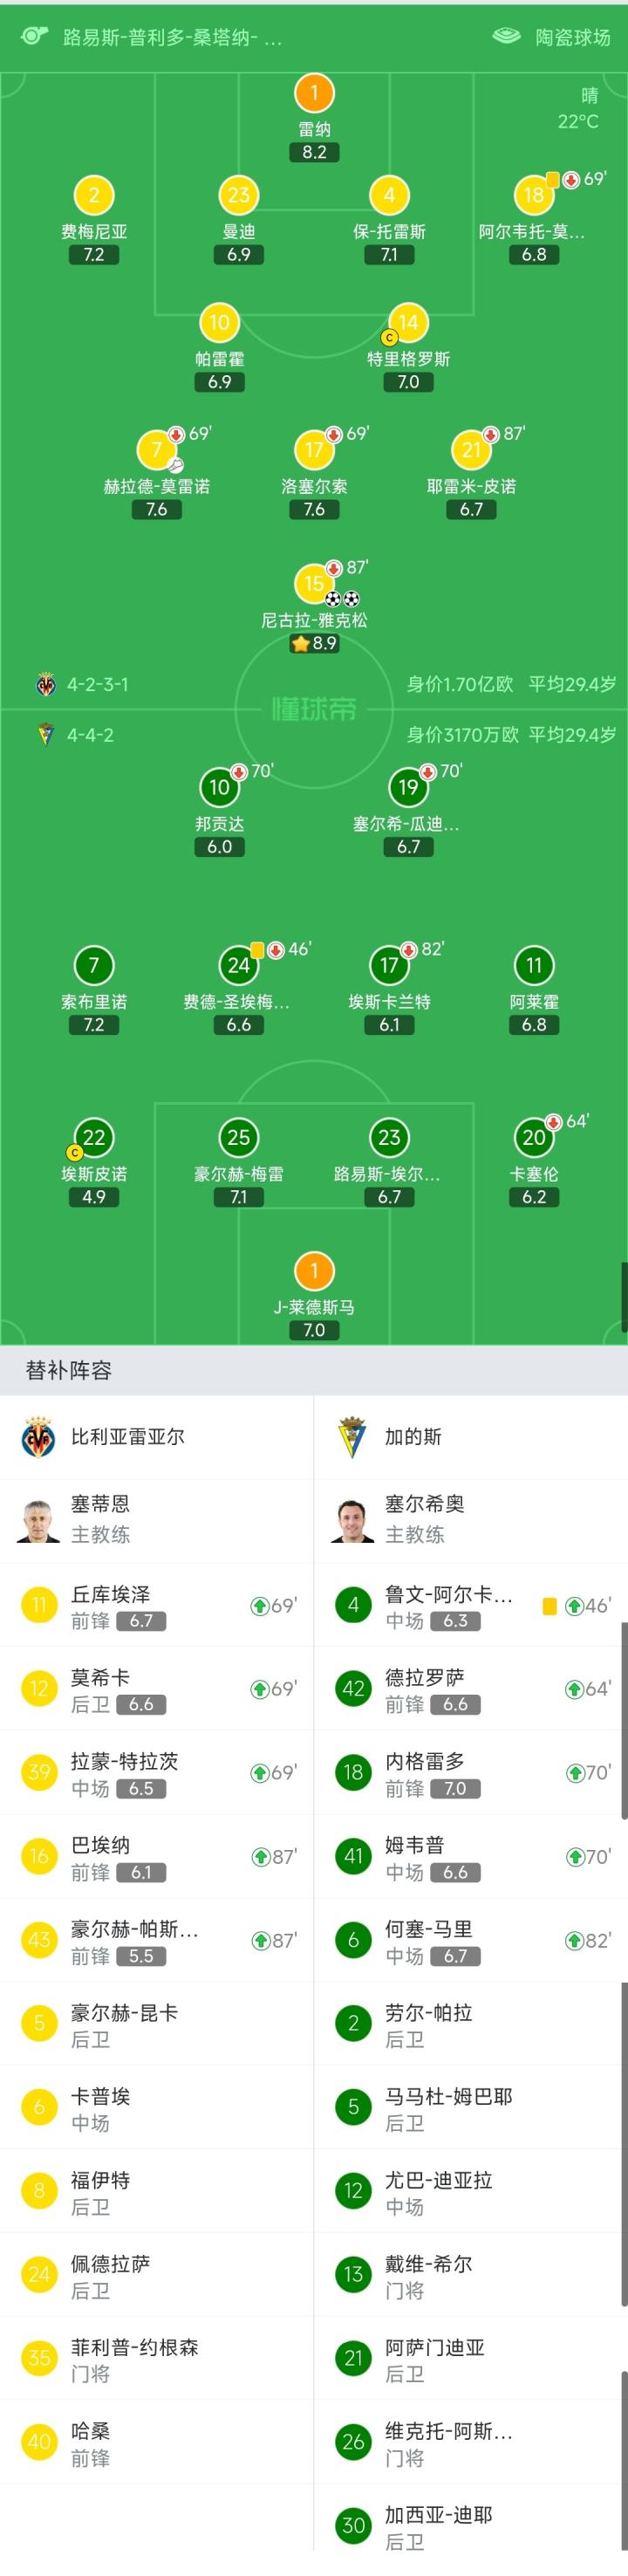The width and height of the screenshot is (628, 2576).
Task: Select substitute 内格雷多 in the bench list
Action: coord(424,1761)
